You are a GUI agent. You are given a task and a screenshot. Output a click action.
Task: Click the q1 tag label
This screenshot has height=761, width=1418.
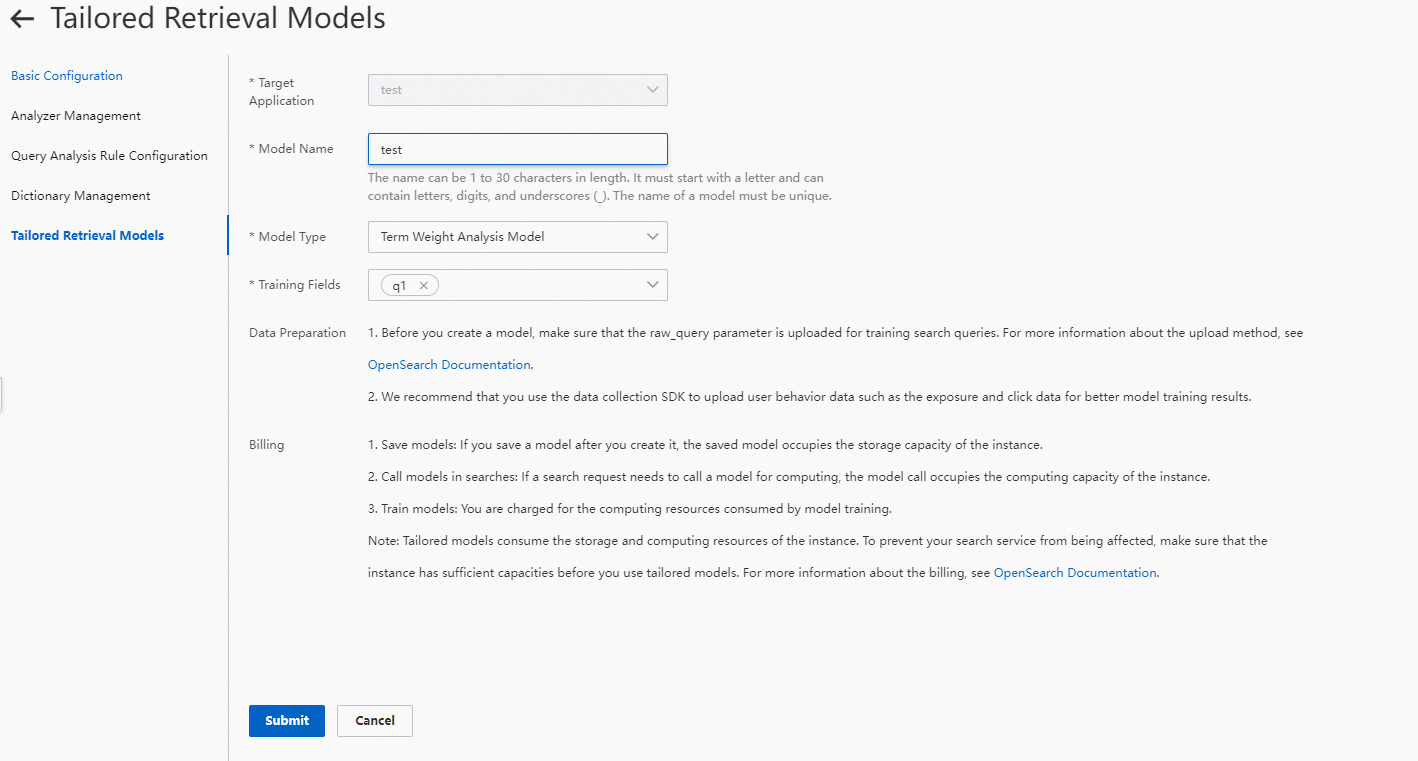[399, 286]
